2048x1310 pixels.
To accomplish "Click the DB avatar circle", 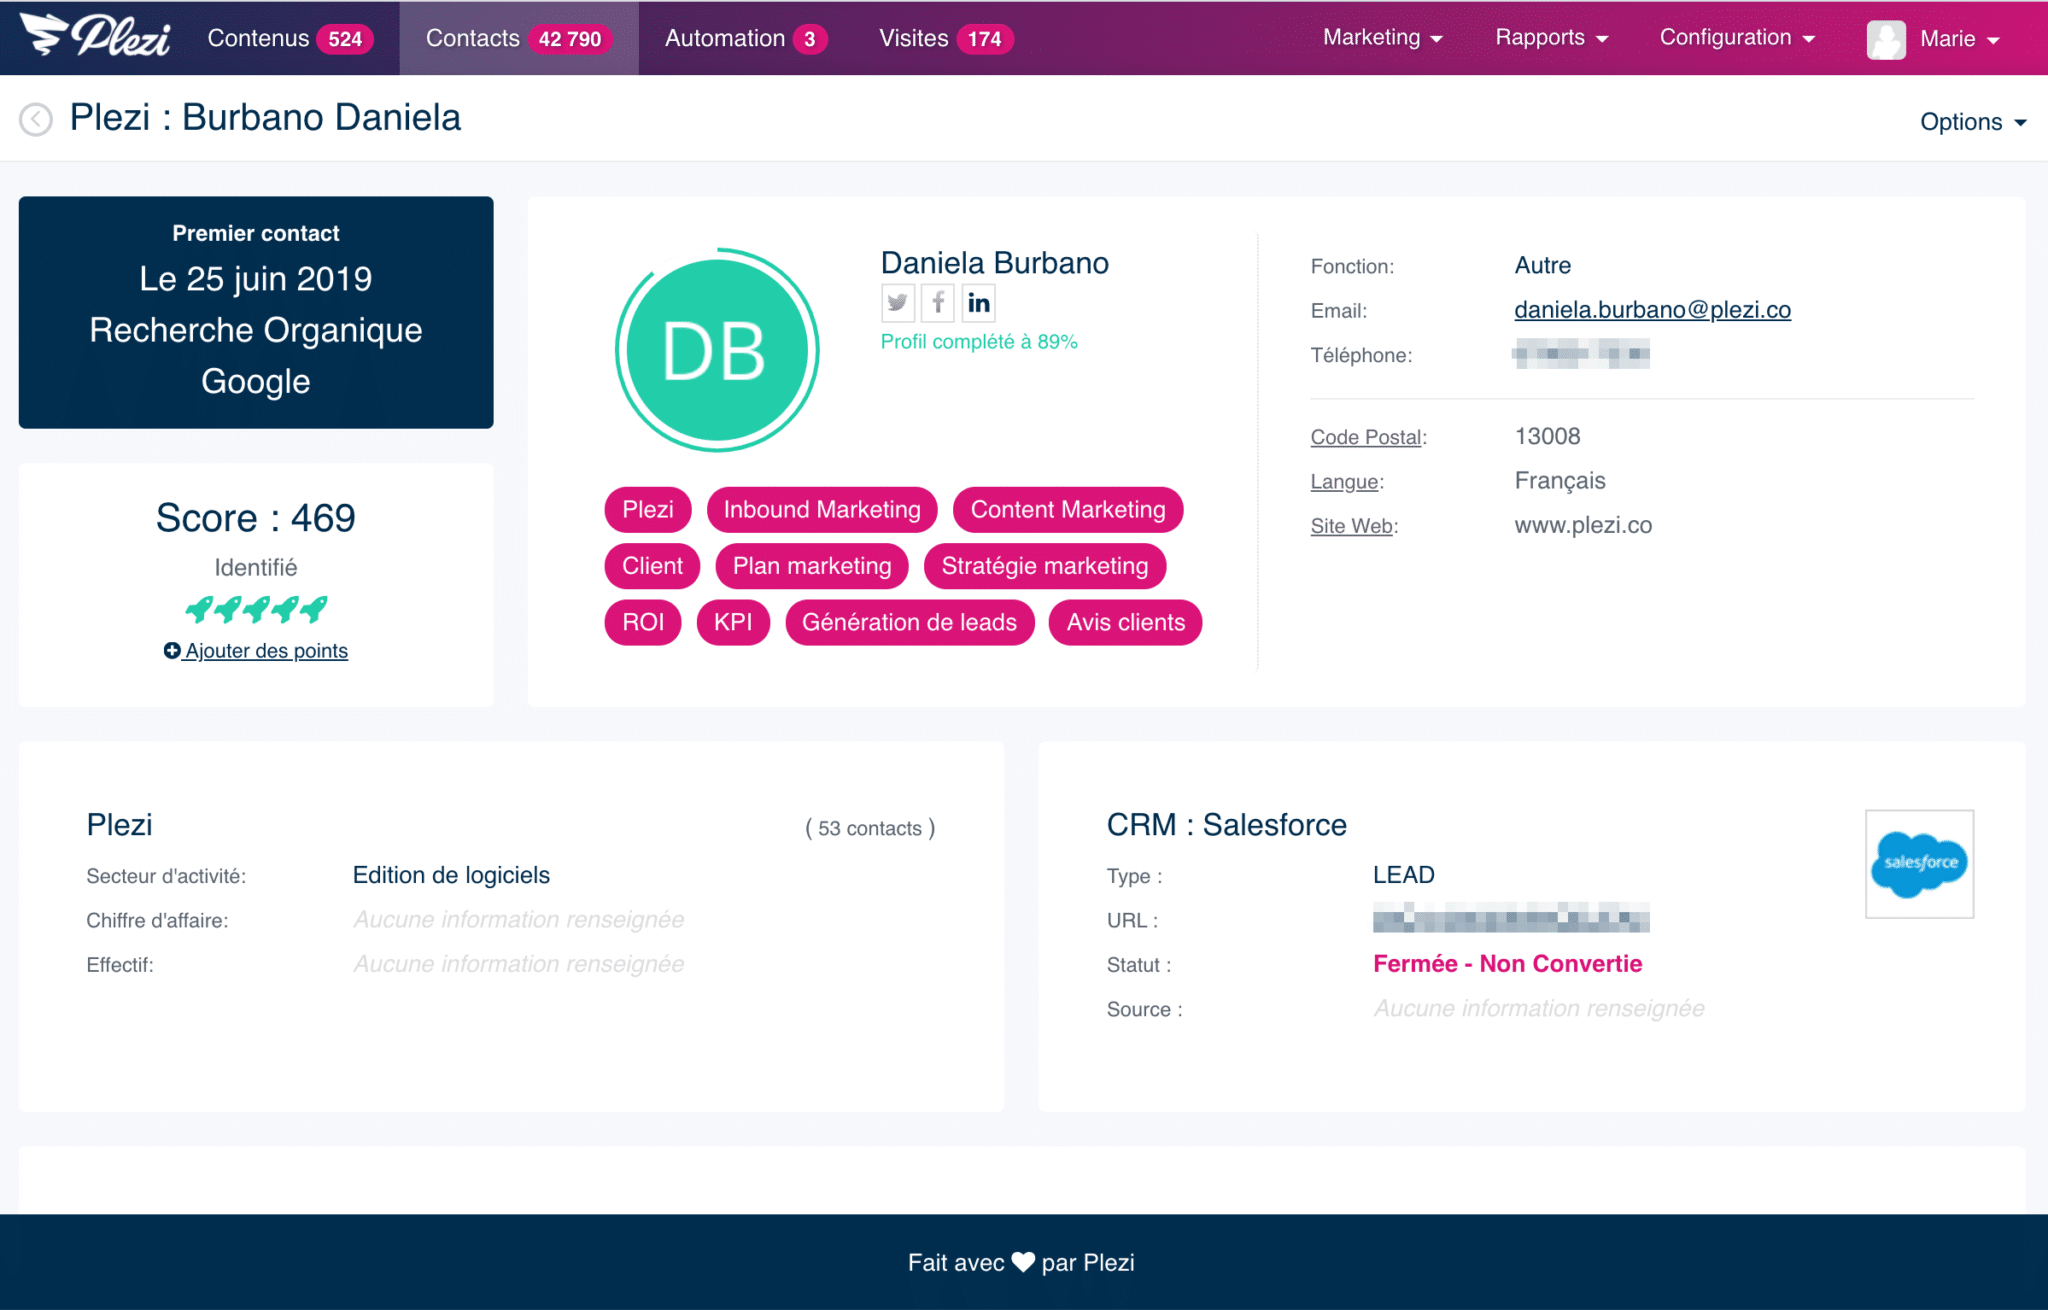I will (x=717, y=350).
